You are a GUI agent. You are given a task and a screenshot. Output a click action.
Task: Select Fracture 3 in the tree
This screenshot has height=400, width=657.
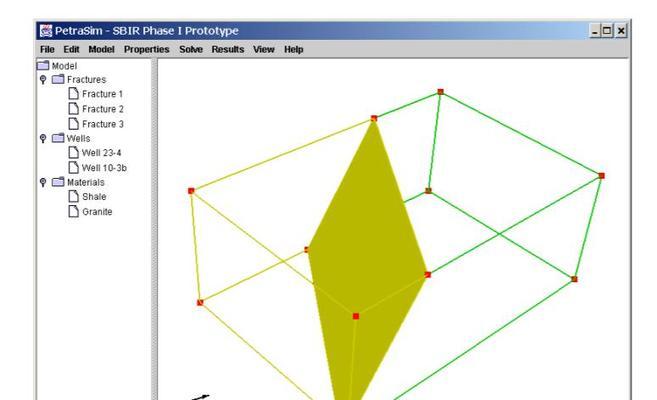coord(103,124)
